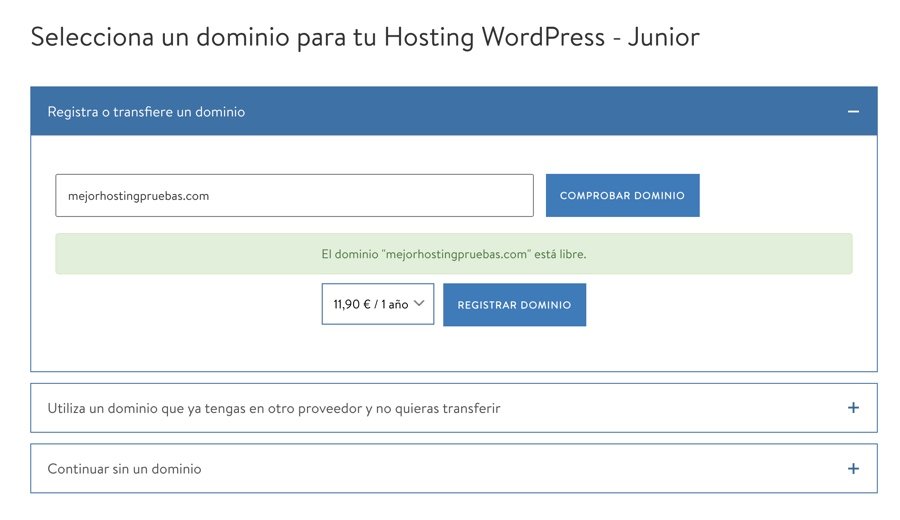Image resolution: width=900 pixels, height=520 pixels.
Task: Click the REGISTRAR DOMINIO button
Action: click(514, 305)
